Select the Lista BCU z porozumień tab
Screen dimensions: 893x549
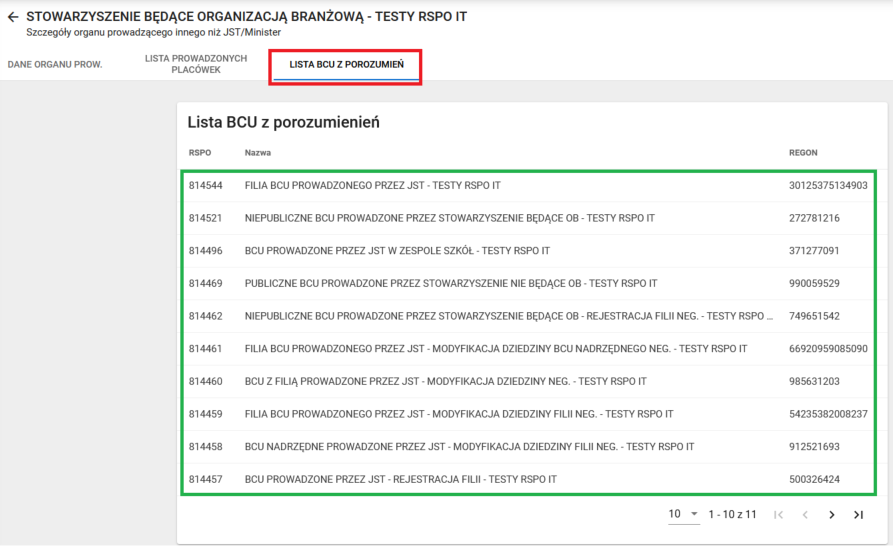346,65
